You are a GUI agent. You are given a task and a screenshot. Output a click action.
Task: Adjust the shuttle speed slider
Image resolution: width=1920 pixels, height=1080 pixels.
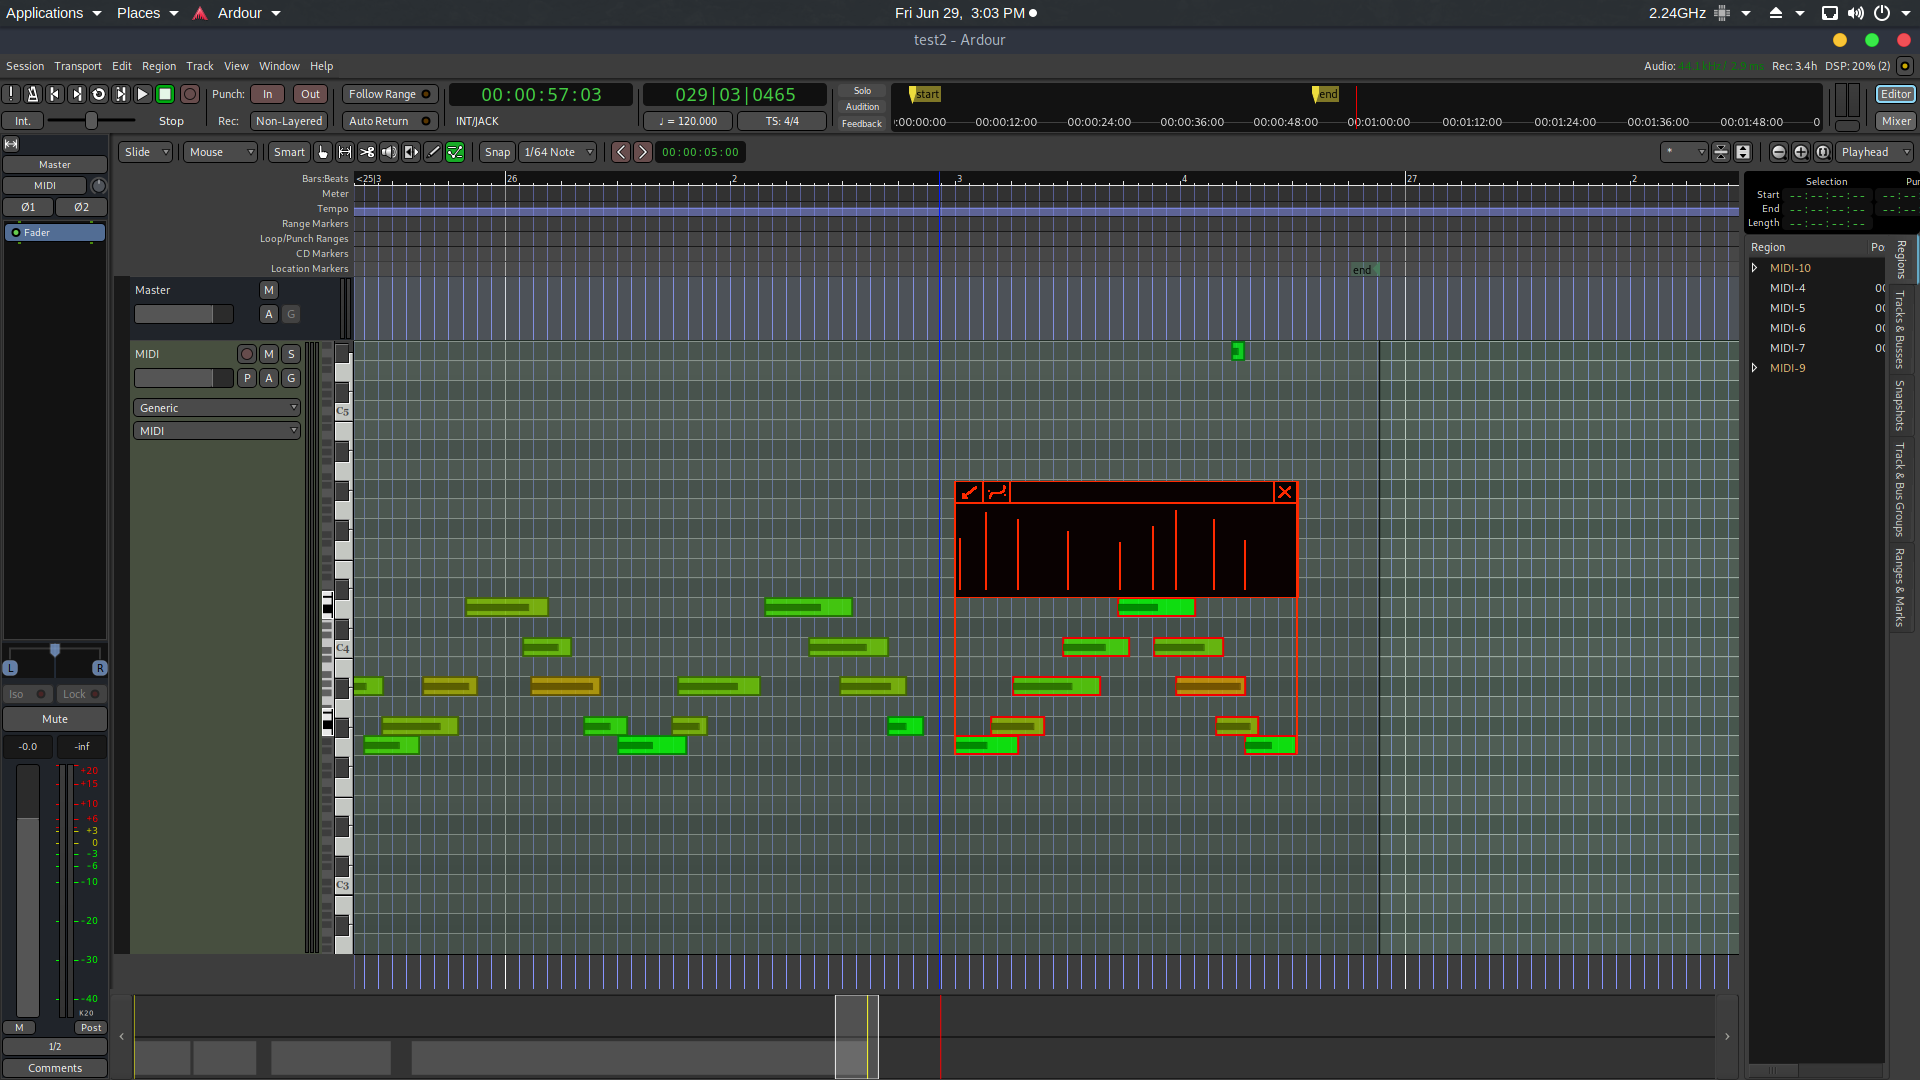pos(91,121)
